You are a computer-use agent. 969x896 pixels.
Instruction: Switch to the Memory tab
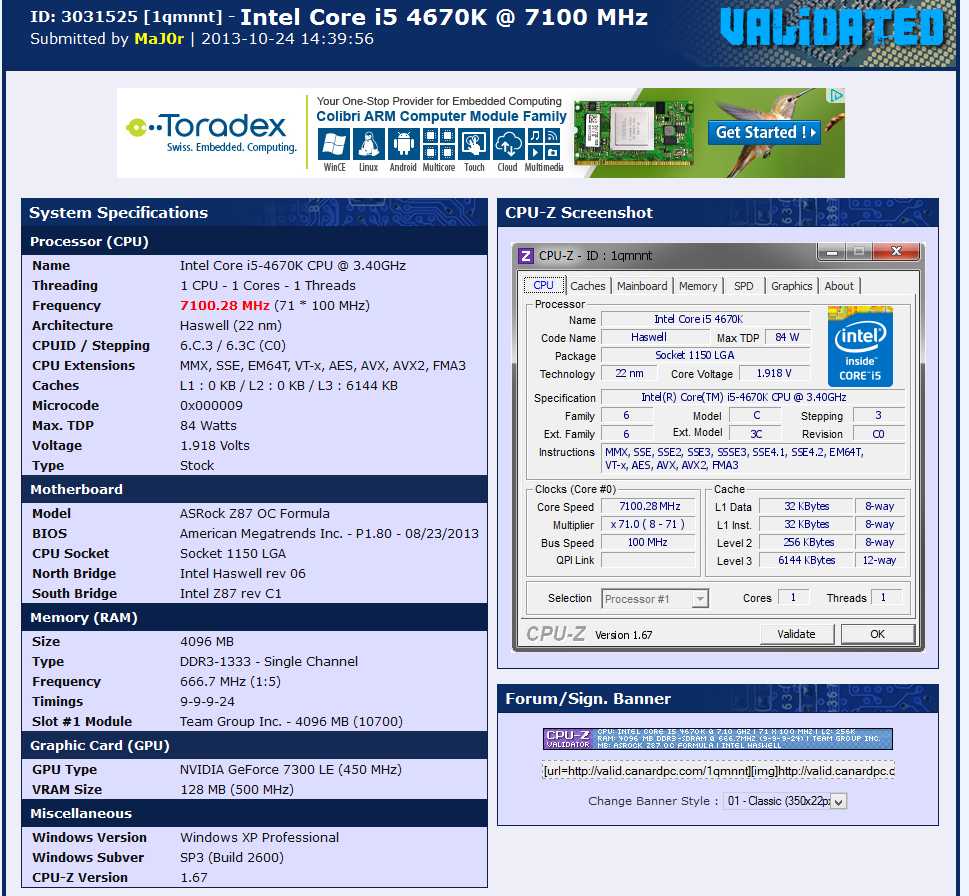(x=698, y=285)
